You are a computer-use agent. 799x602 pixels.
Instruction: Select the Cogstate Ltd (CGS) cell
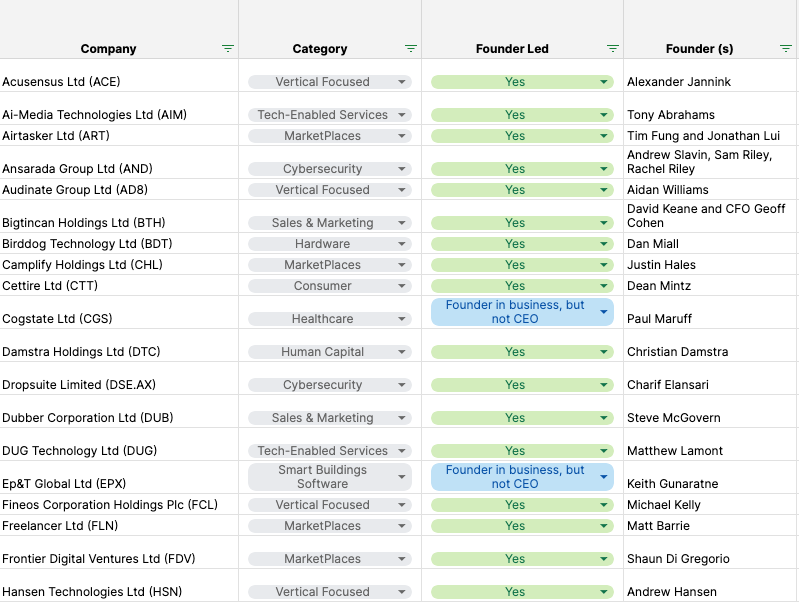[x=119, y=312]
